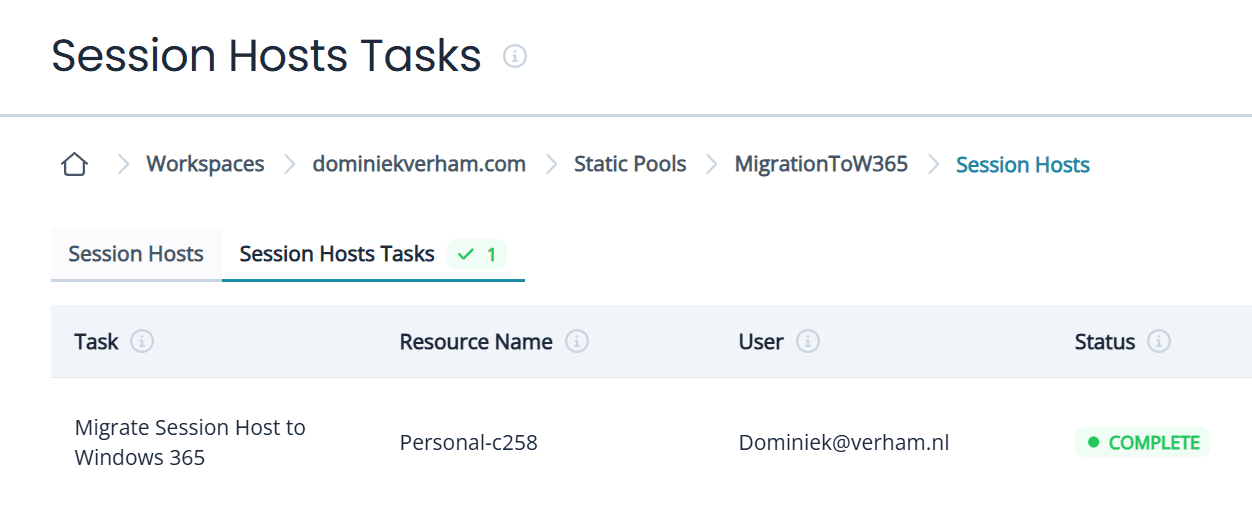Click the green checkmark count badge
1252x507 pixels.
coord(477,255)
